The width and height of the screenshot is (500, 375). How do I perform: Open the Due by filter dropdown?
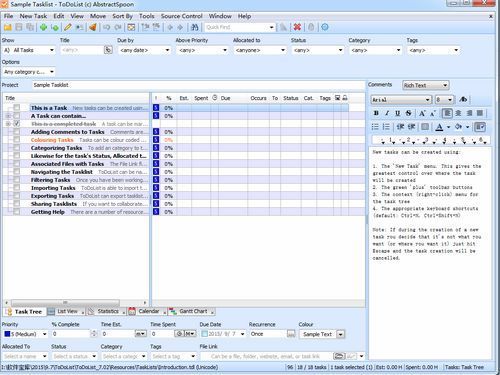pos(167,50)
